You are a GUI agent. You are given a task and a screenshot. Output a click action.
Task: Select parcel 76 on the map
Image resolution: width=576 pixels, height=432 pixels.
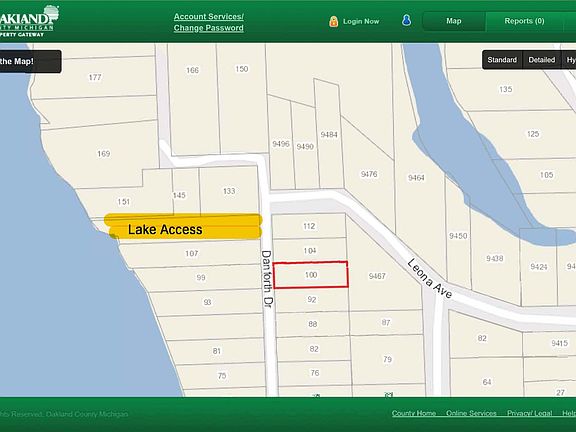pyautogui.click(x=314, y=373)
